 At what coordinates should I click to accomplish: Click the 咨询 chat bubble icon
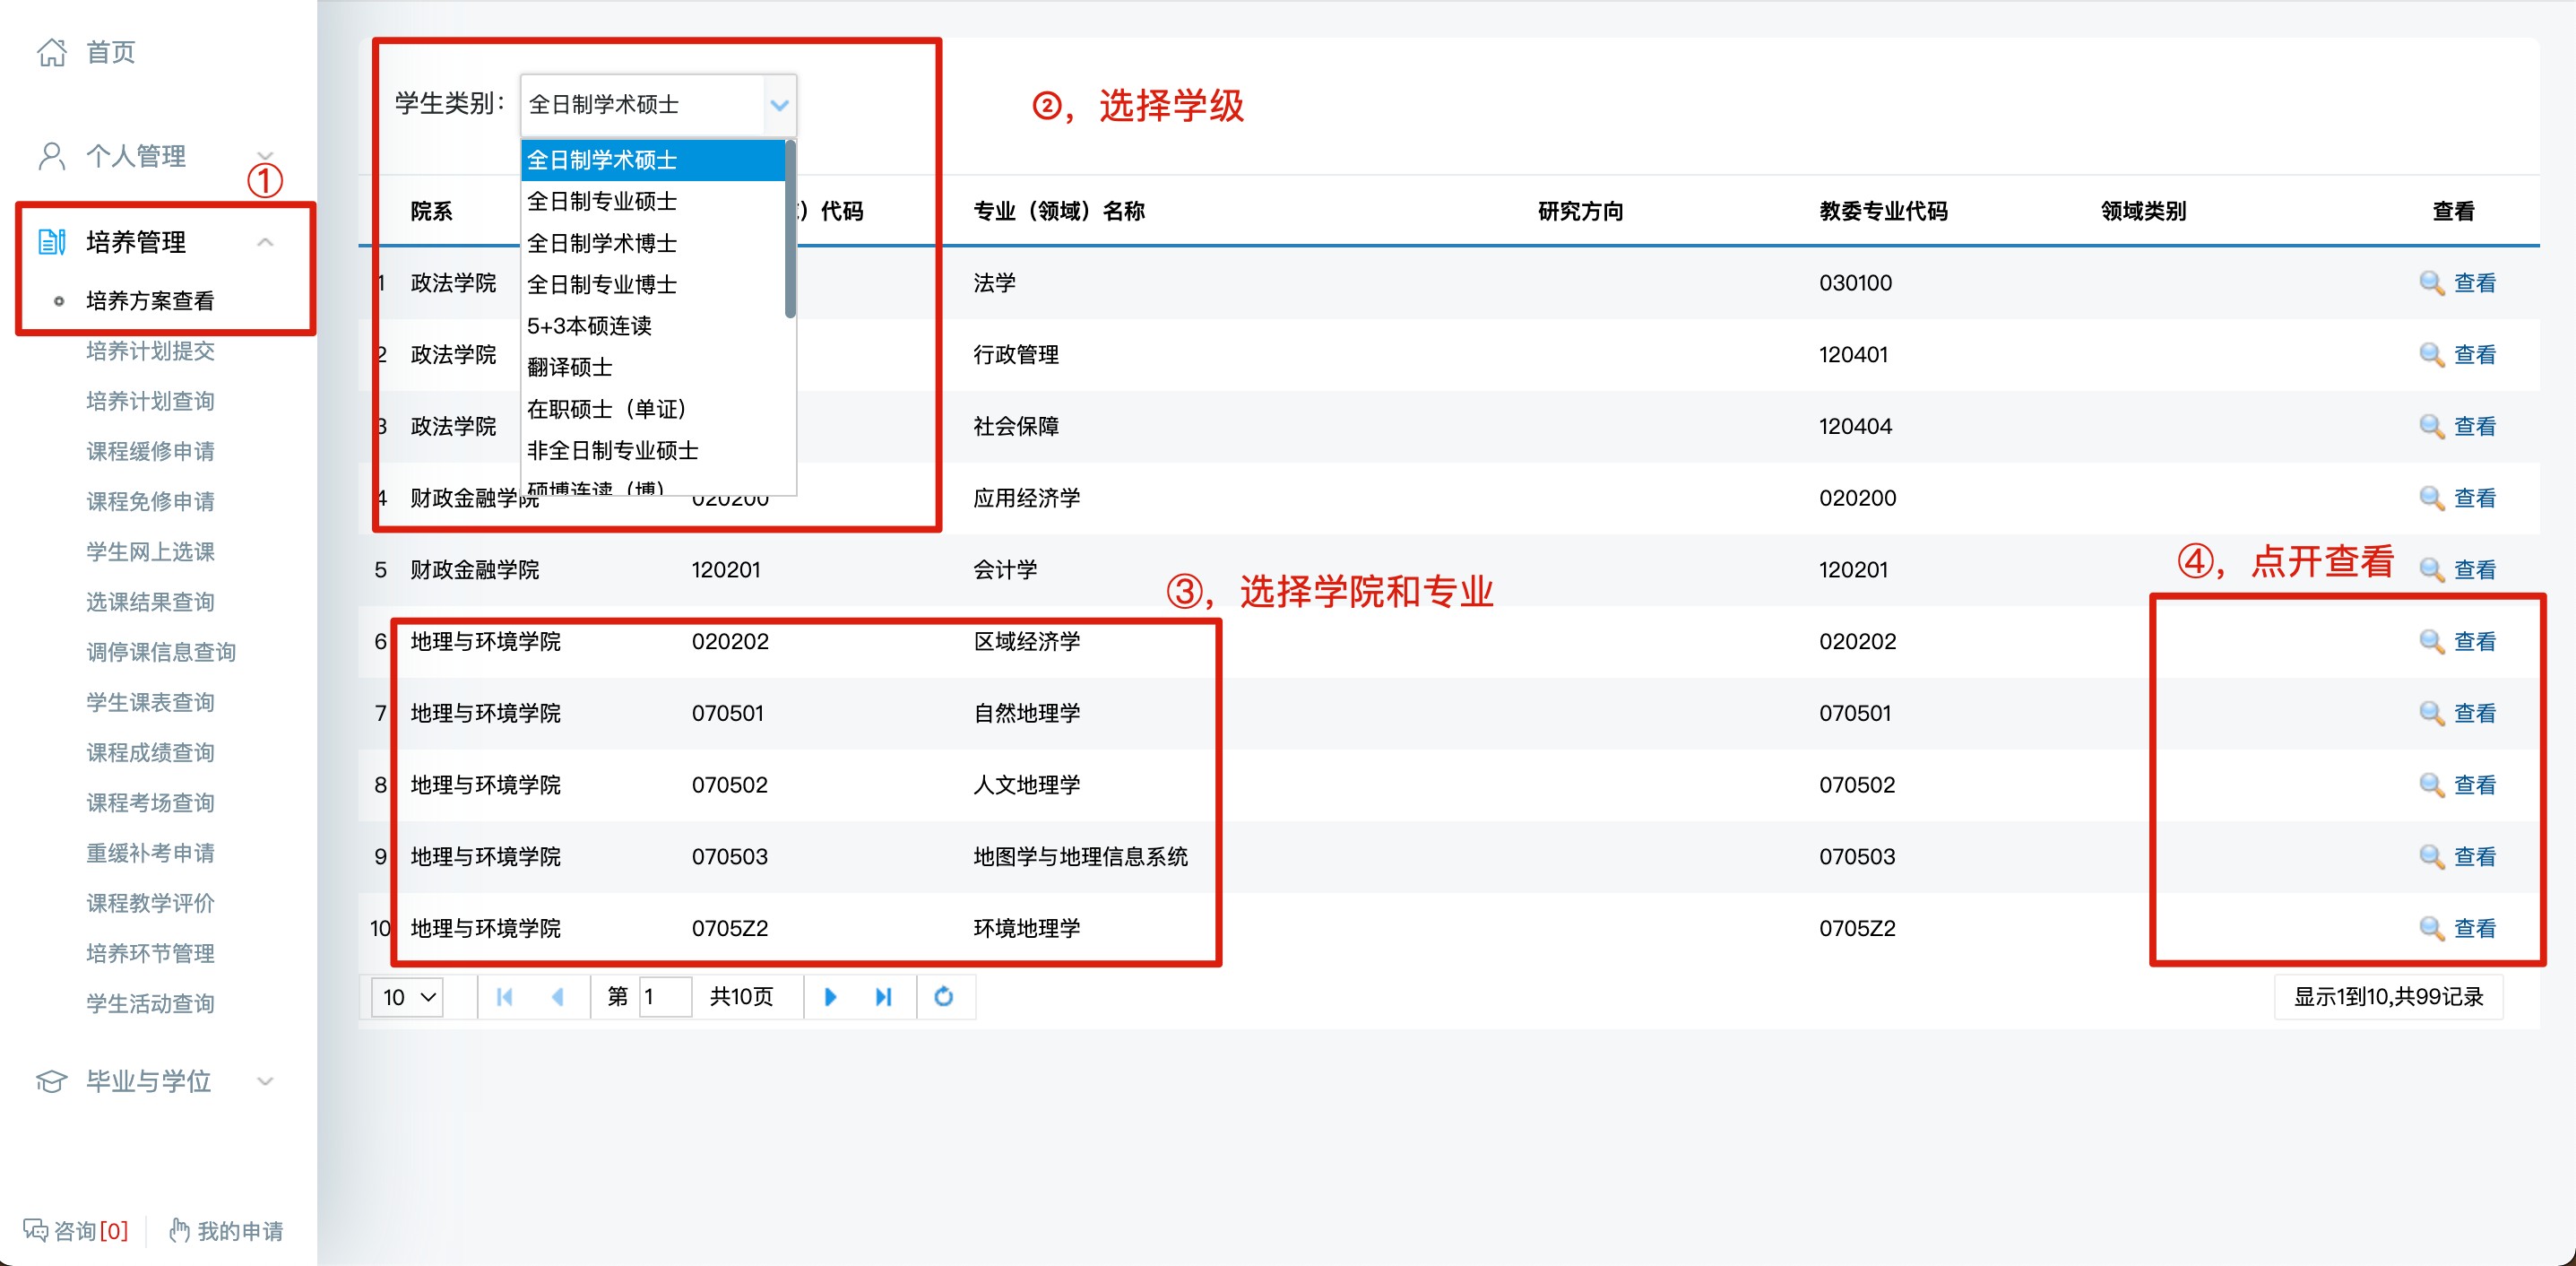(x=36, y=1230)
